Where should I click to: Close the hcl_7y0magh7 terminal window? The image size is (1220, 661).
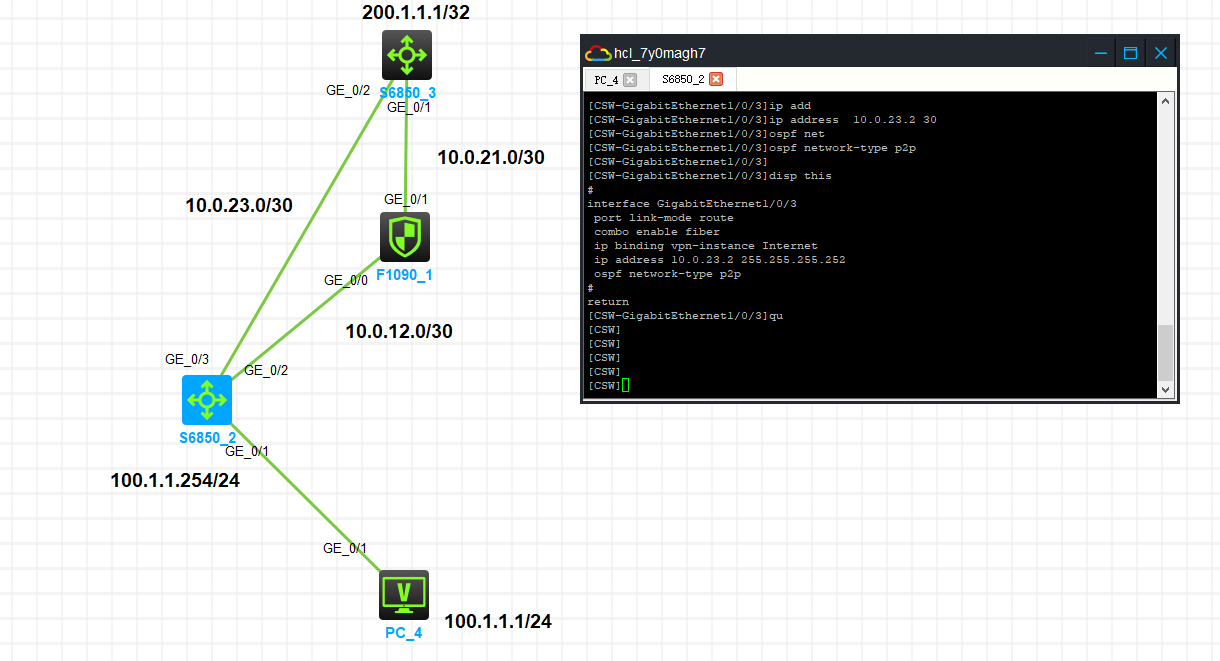(x=1161, y=53)
